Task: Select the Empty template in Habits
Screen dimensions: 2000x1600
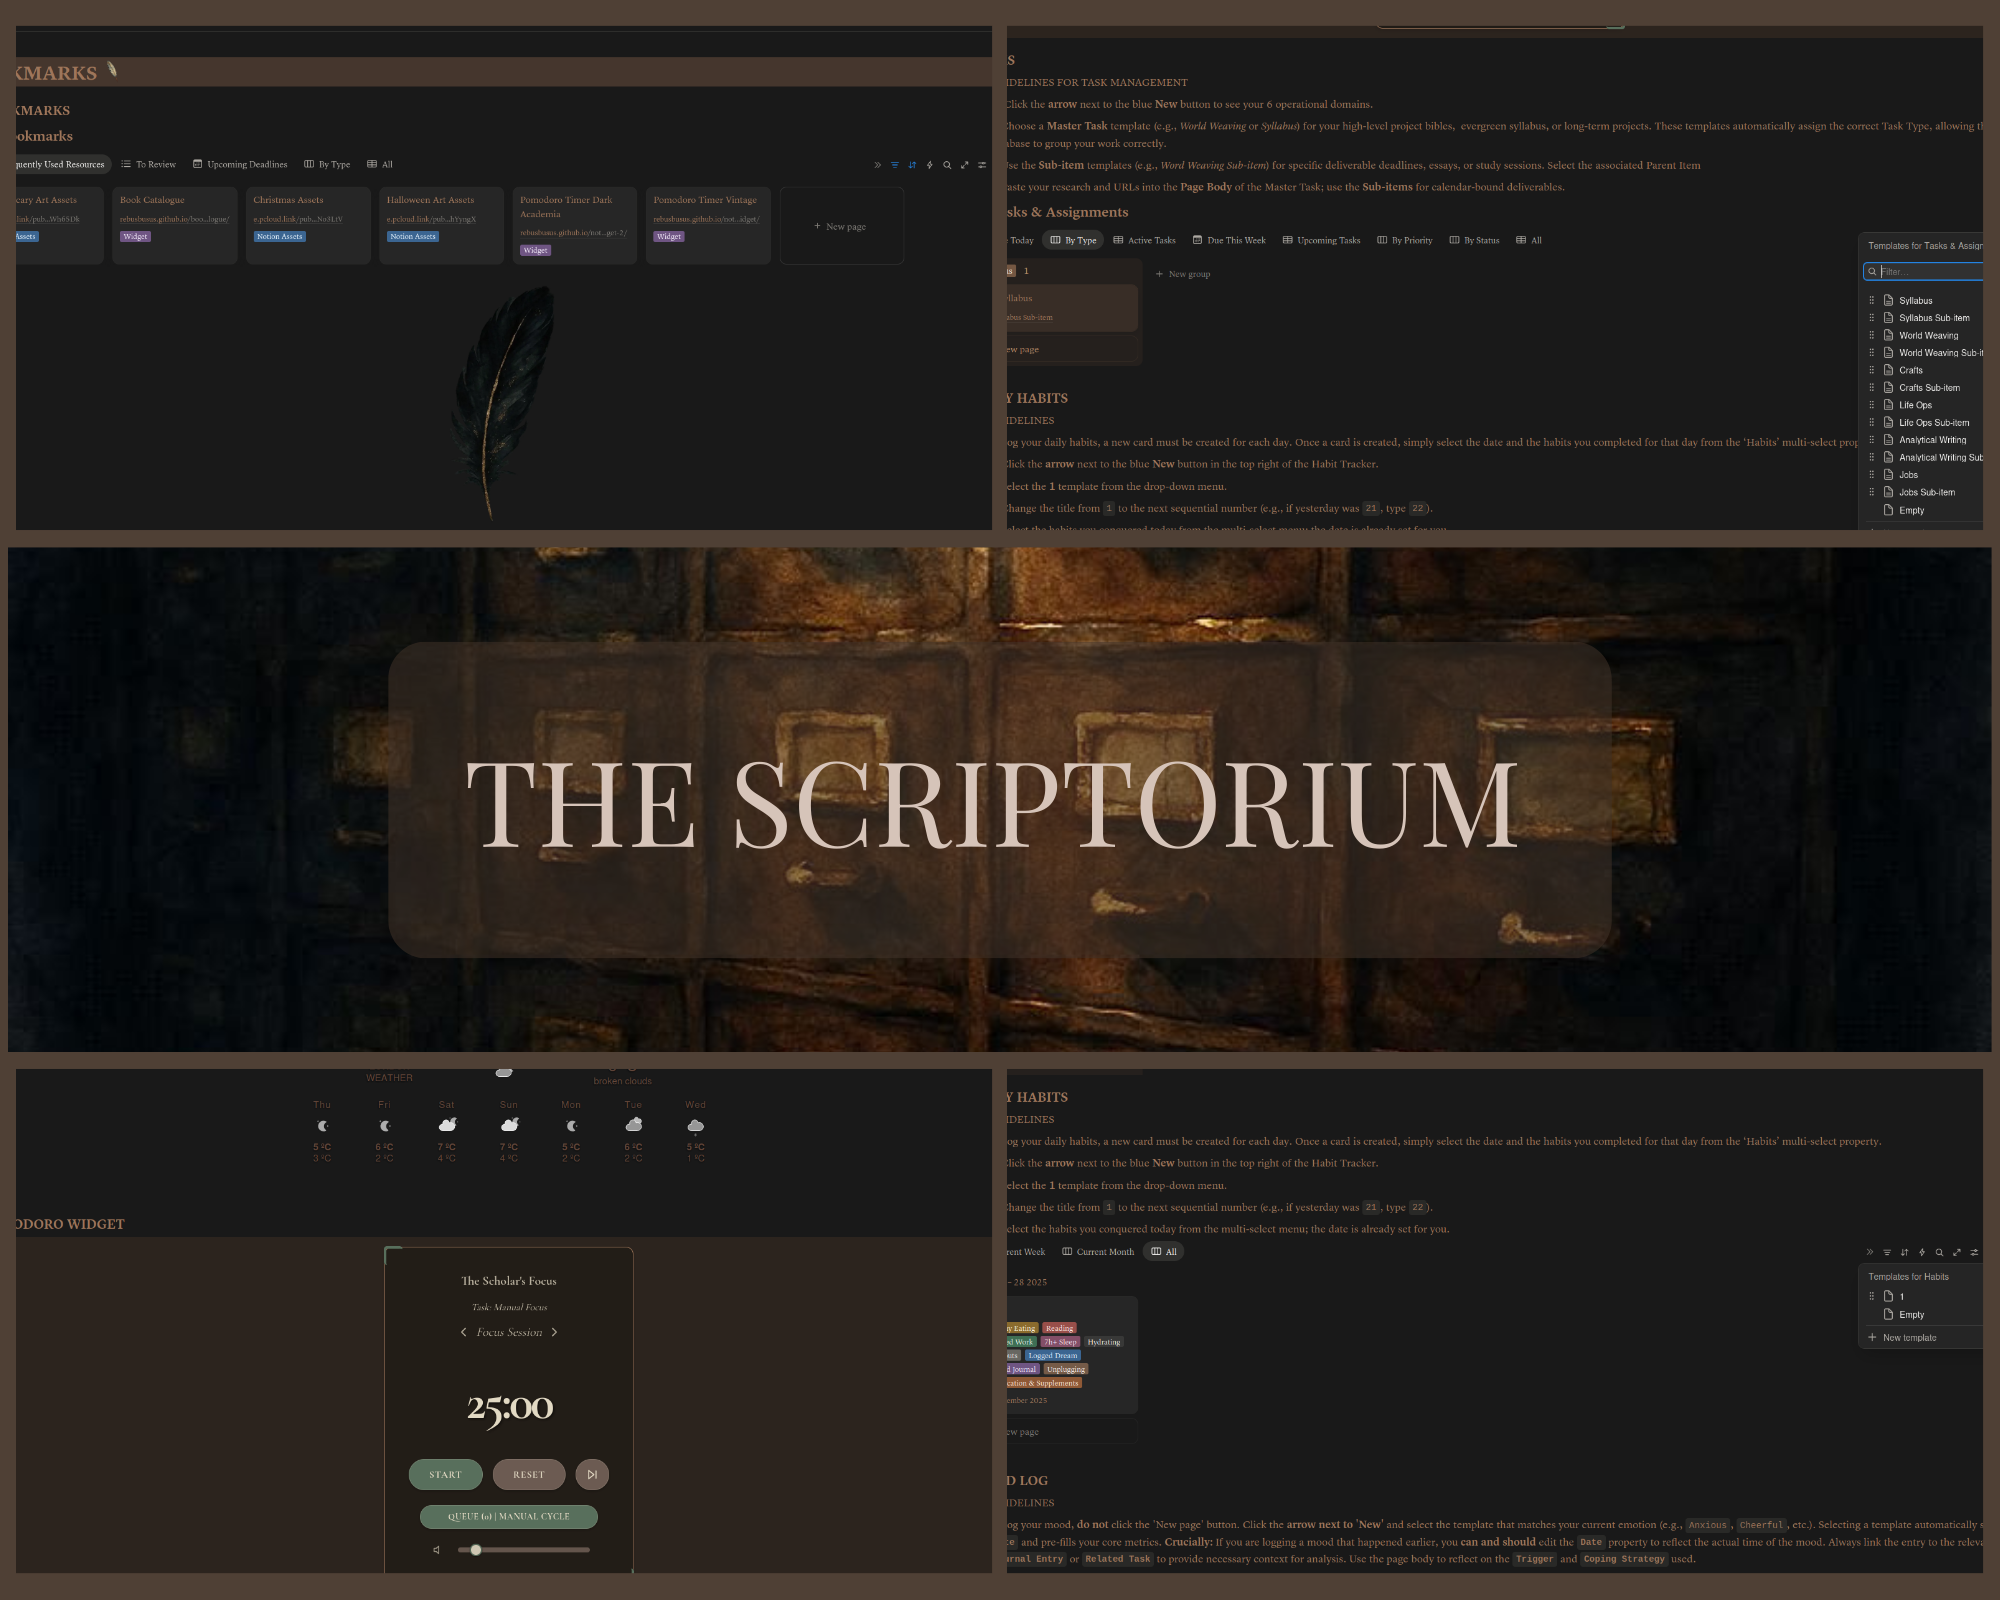Action: (x=1911, y=1315)
